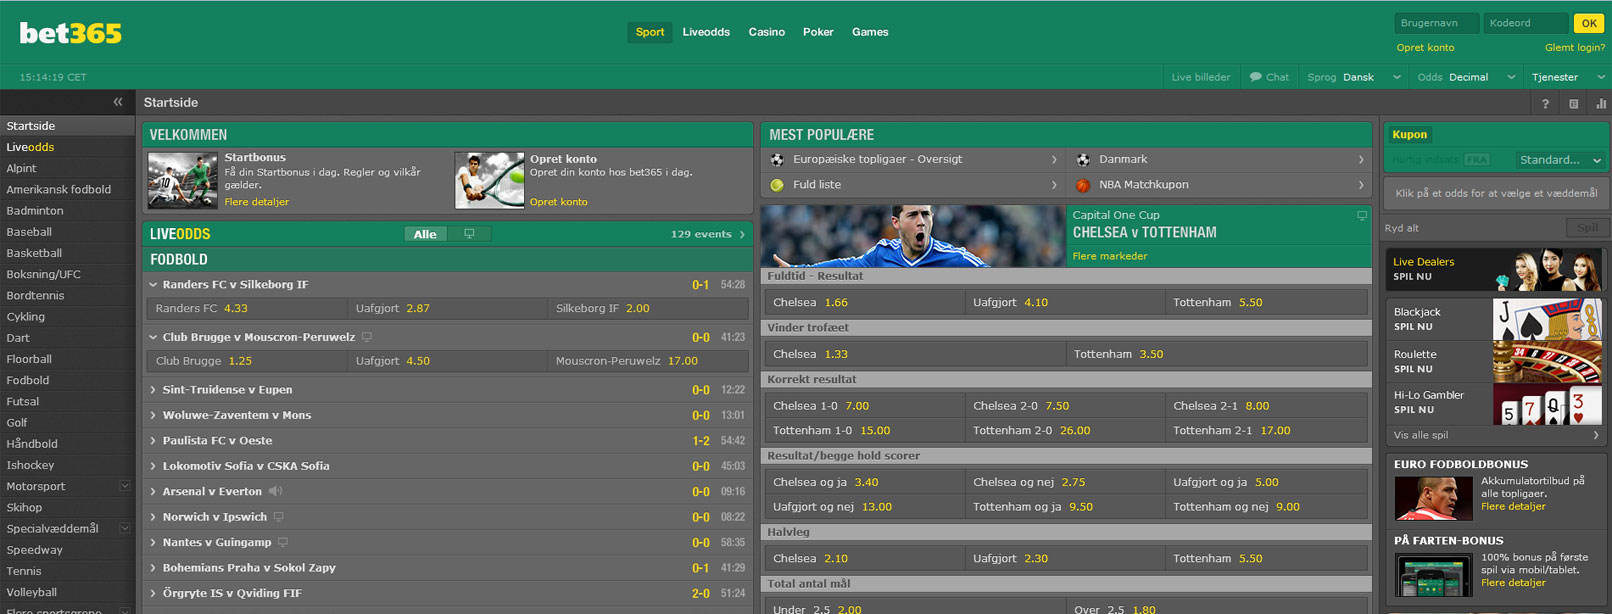Click the yellow OK login button
The width and height of the screenshot is (1612, 614).
tap(1589, 23)
